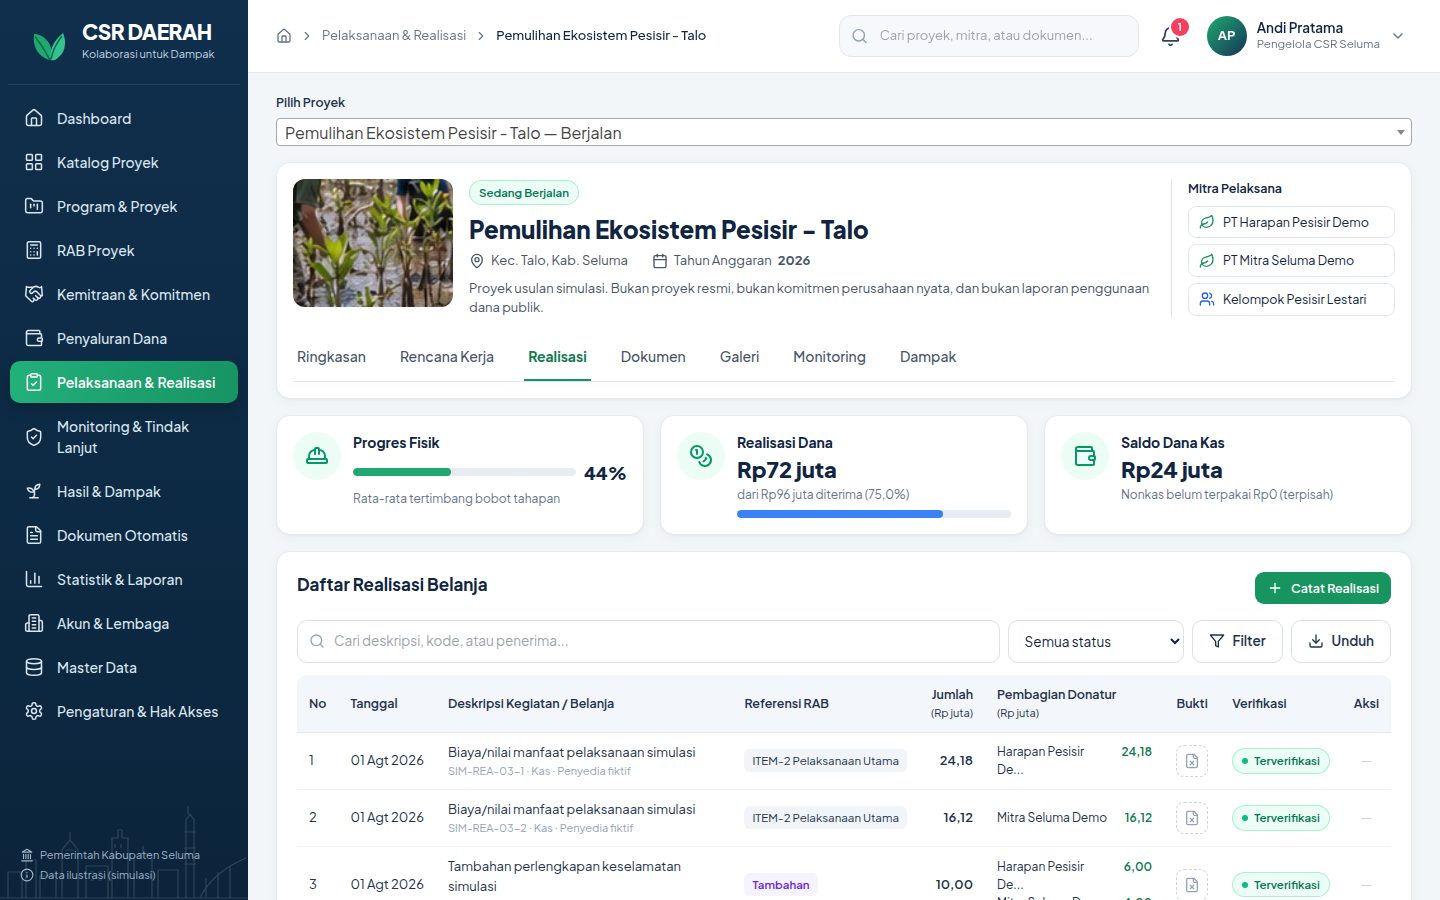The width and height of the screenshot is (1440, 900).
Task: Click the Filter button
Action: point(1237,641)
